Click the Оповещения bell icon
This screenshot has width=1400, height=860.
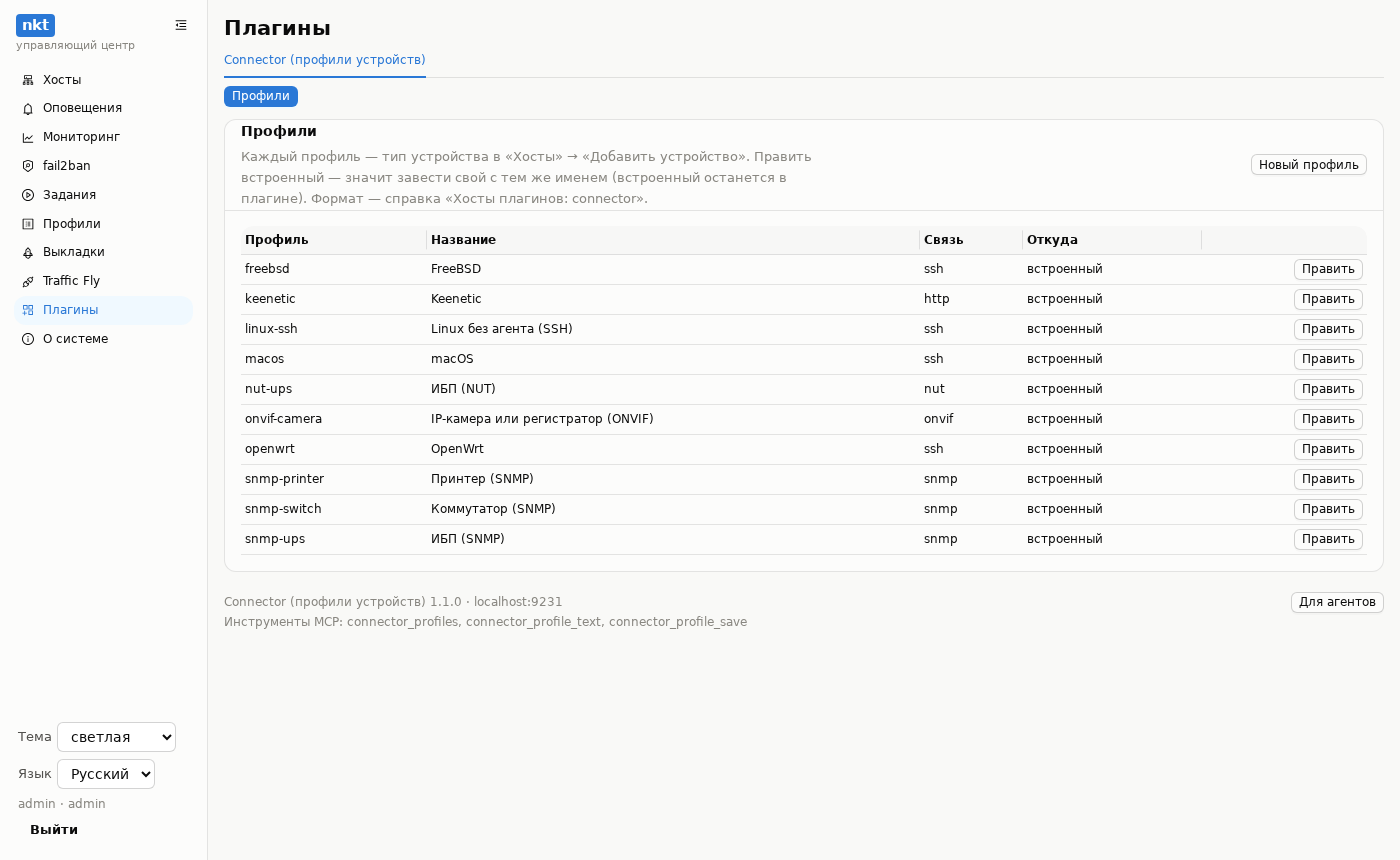pos(28,109)
